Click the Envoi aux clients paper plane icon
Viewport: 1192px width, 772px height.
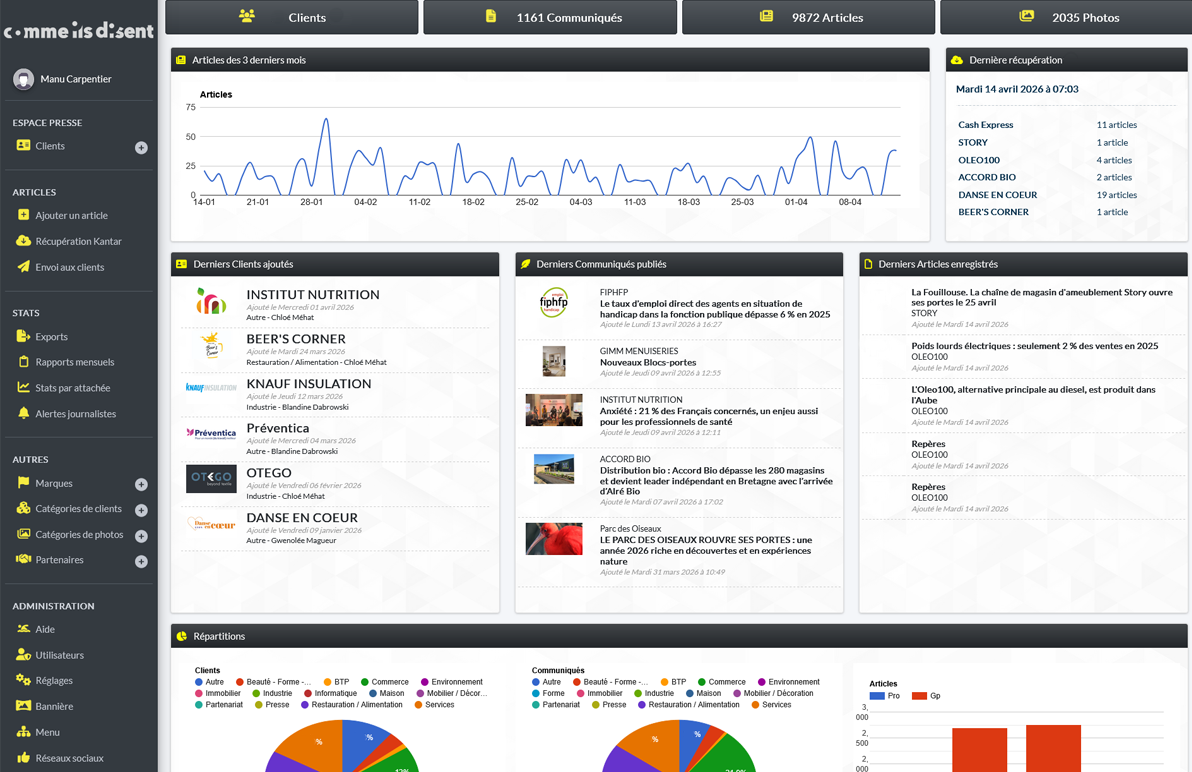tap(23, 267)
